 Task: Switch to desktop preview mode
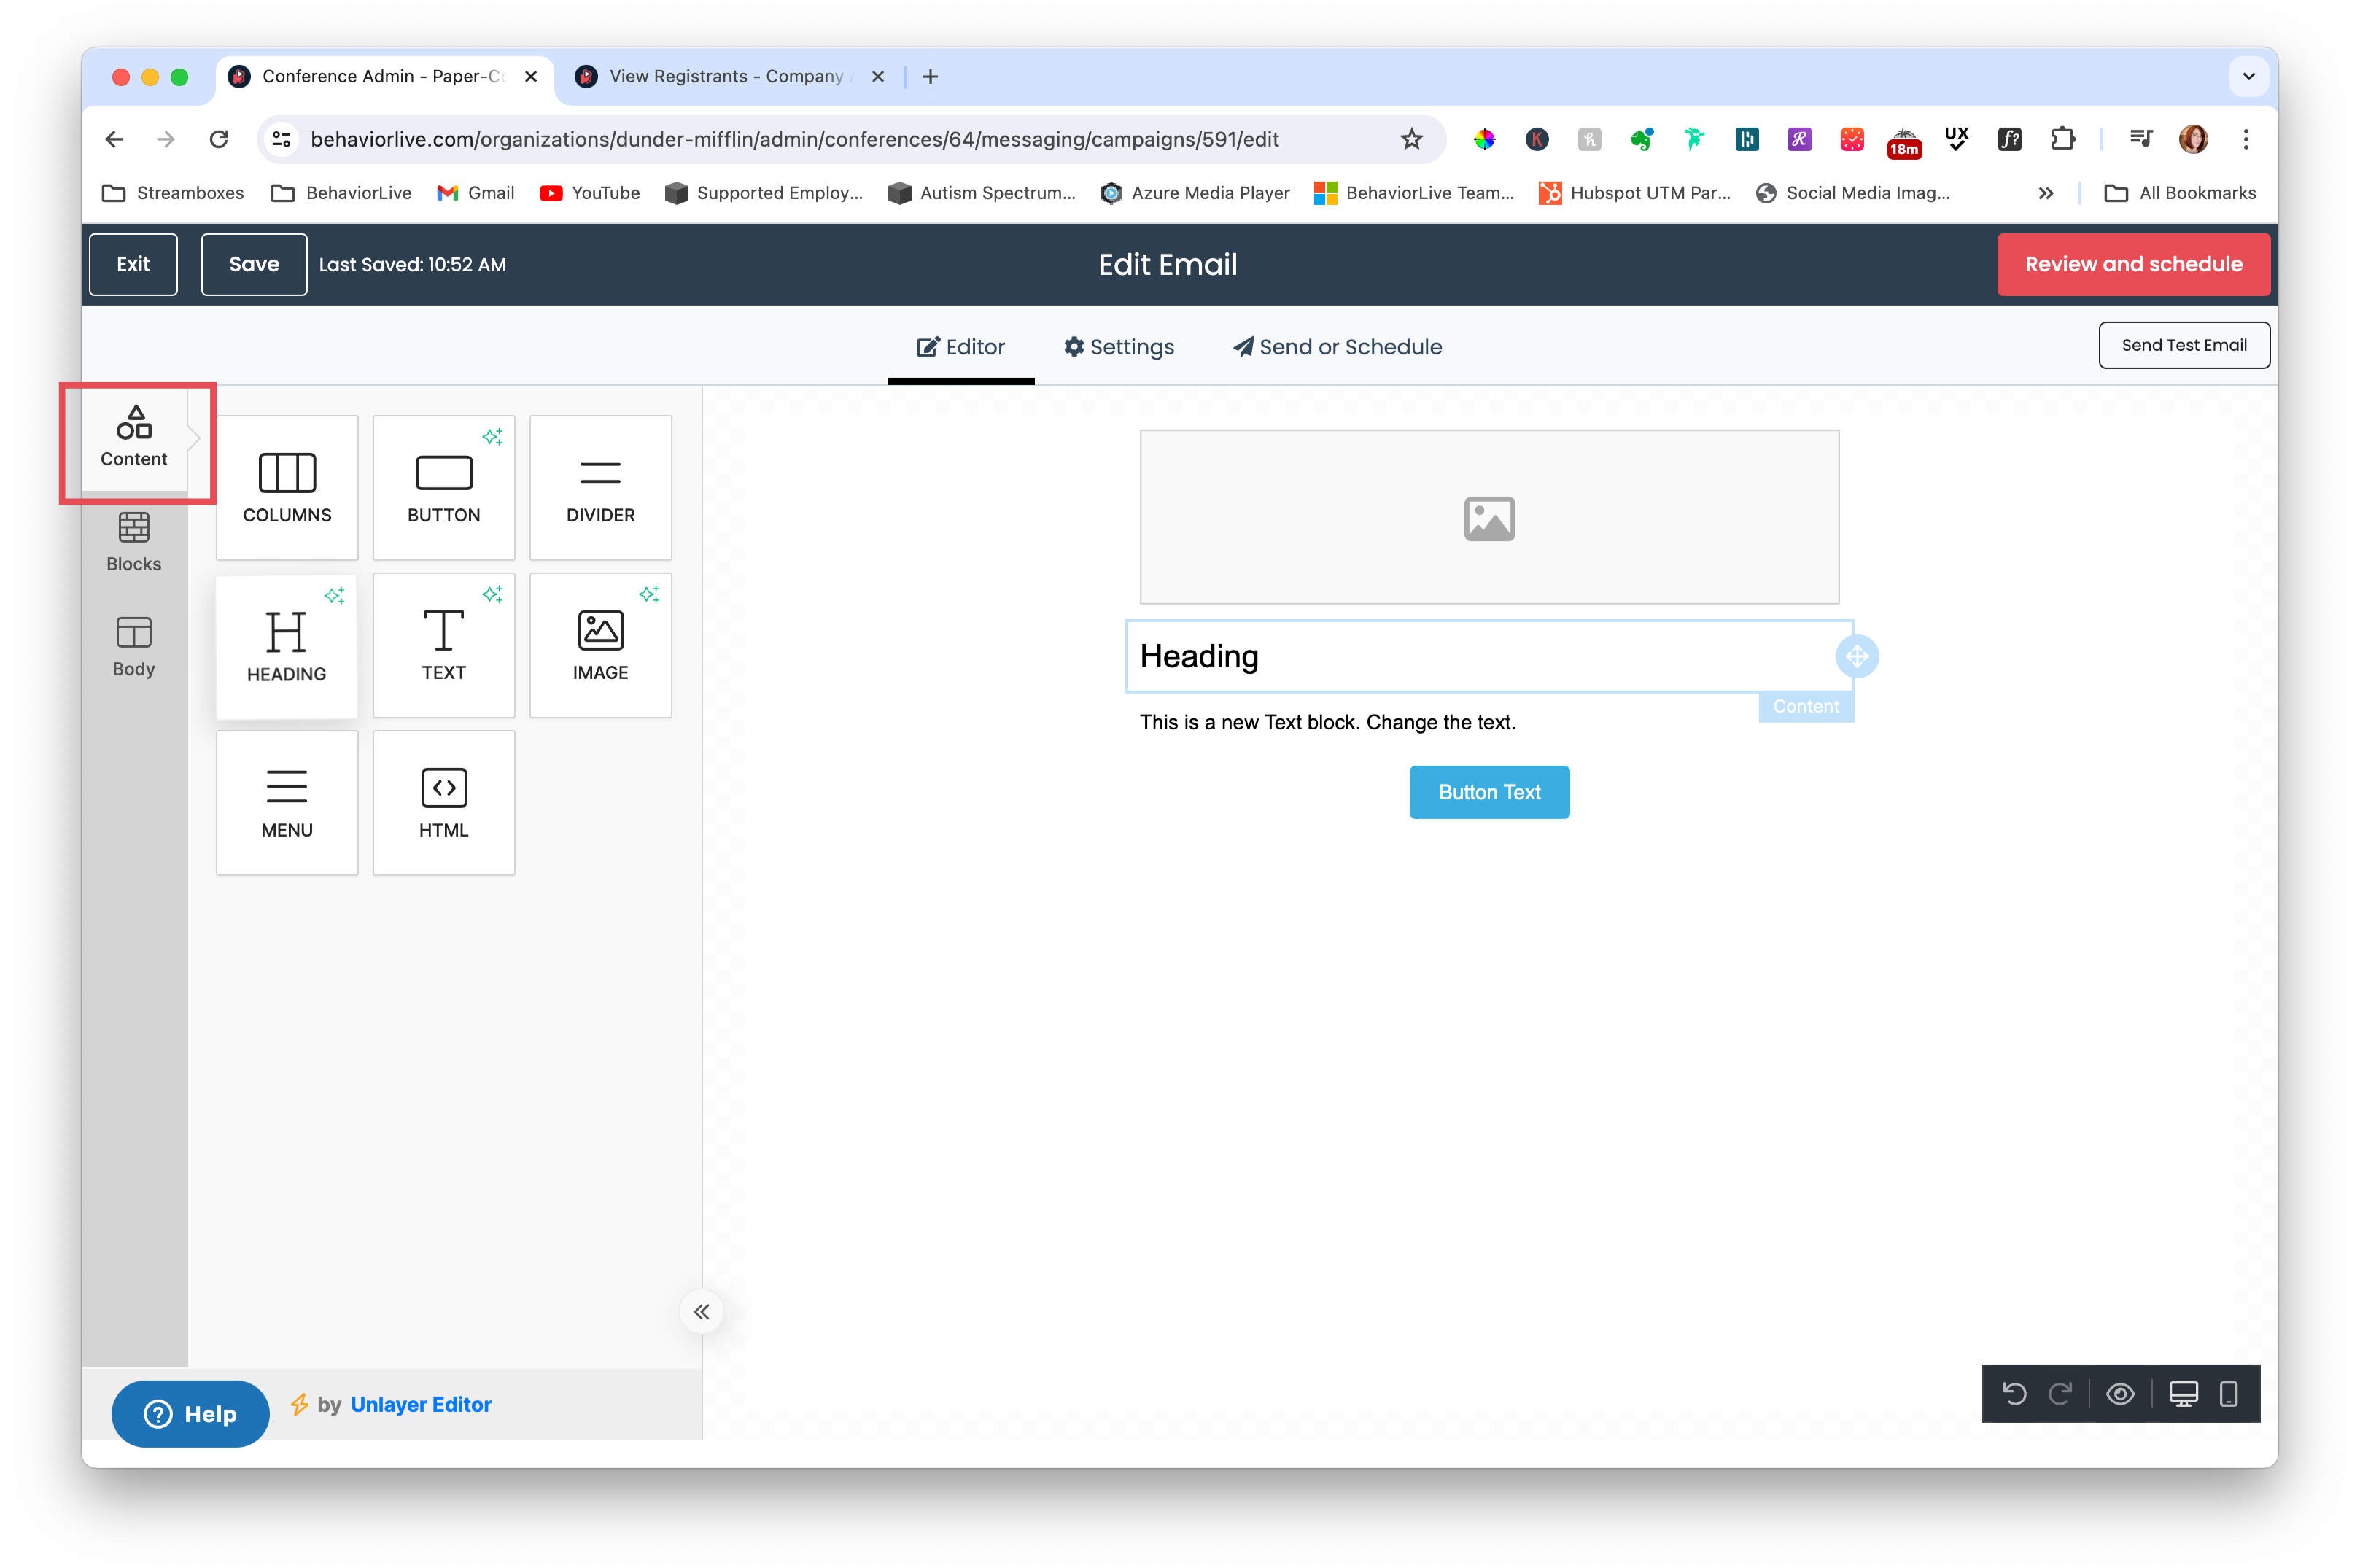coord(2183,1393)
